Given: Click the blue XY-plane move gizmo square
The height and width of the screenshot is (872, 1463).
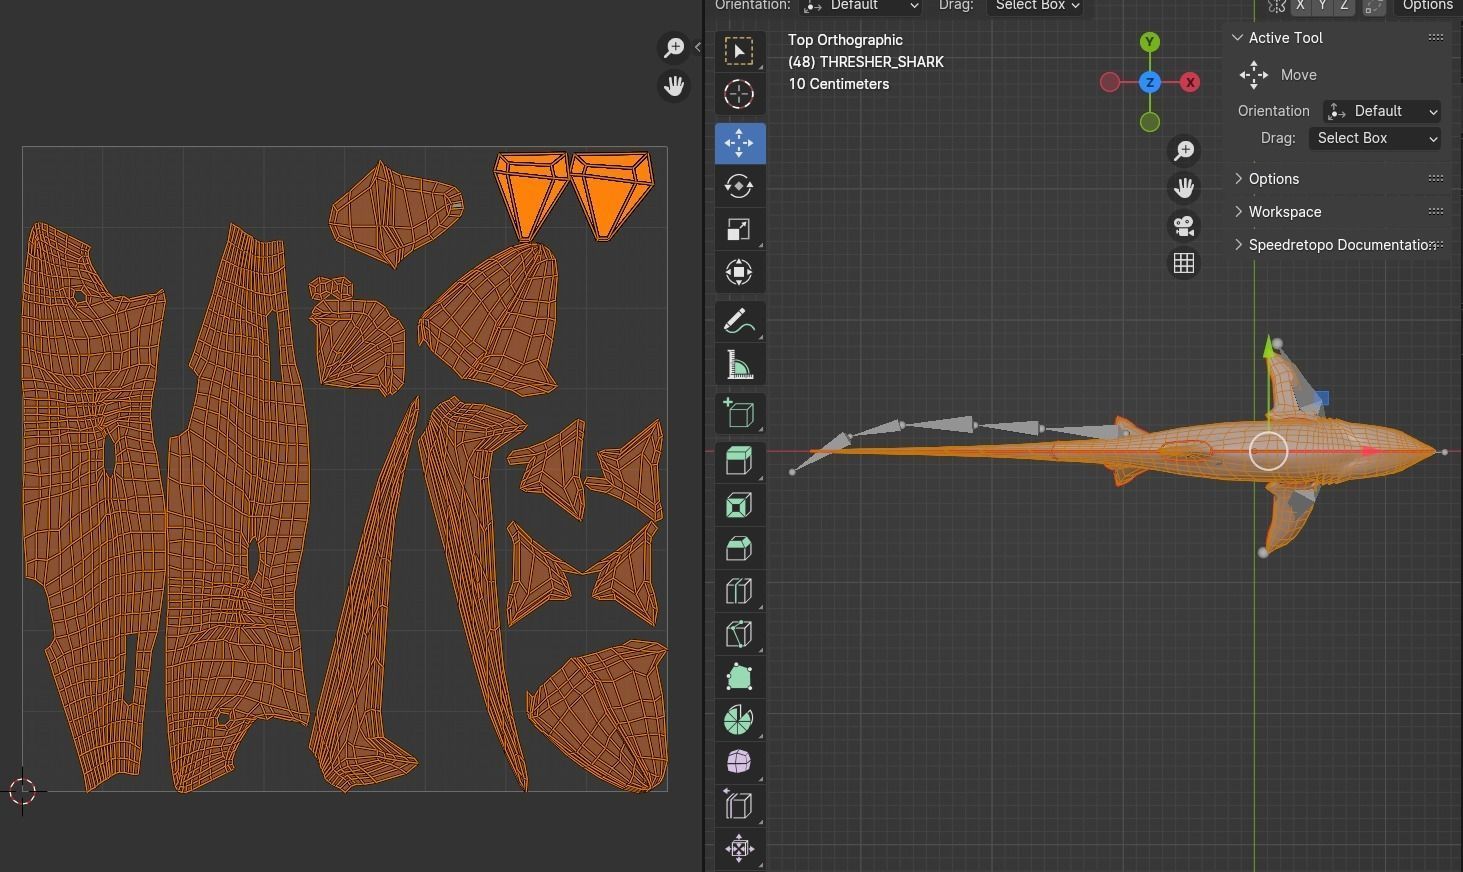Looking at the screenshot, I should tap(1322, 399).
